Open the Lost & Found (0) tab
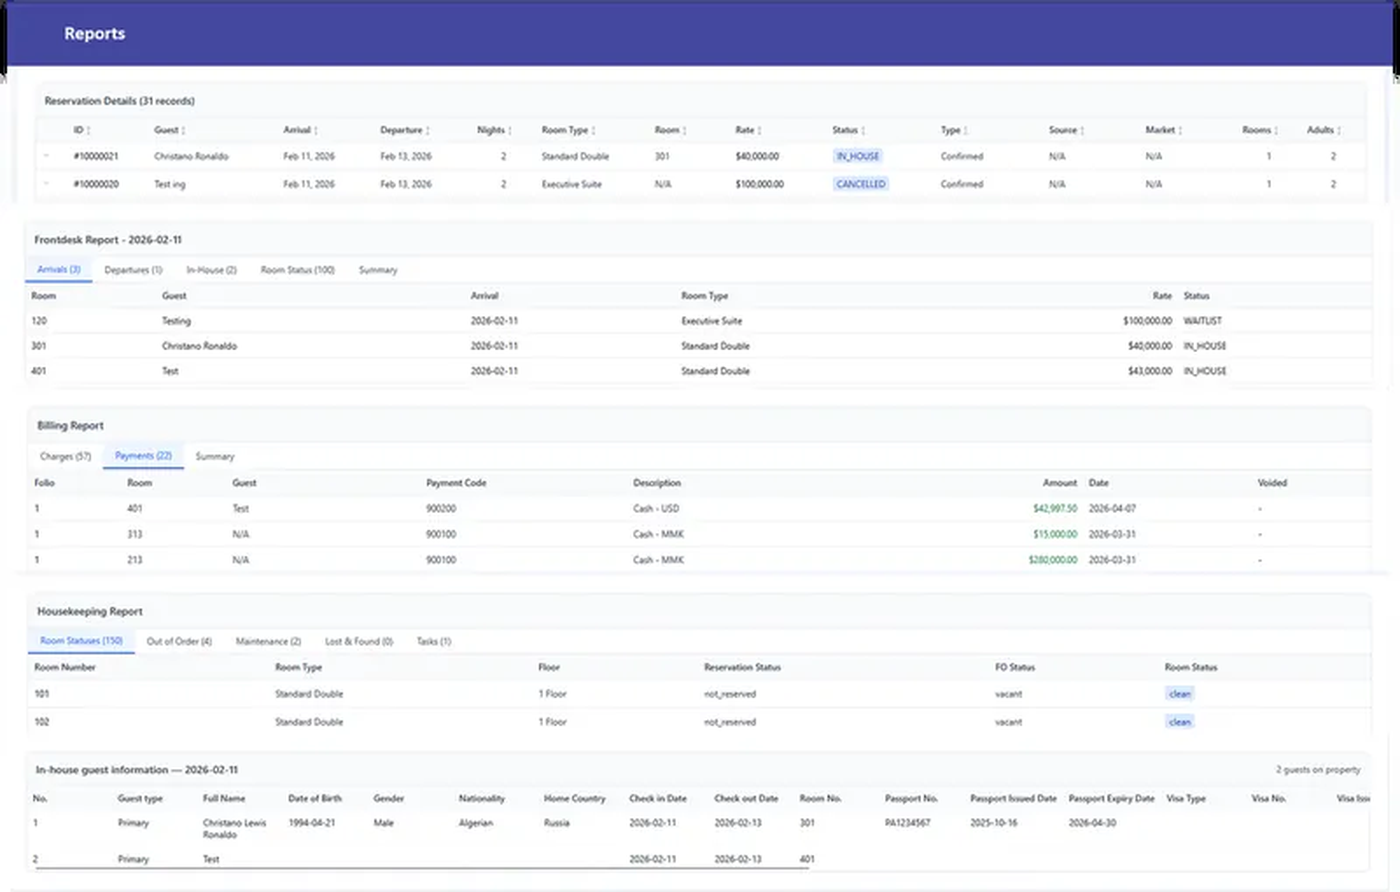The width and height of the screenshot is (1400, 892). click(x=359, y=641)
